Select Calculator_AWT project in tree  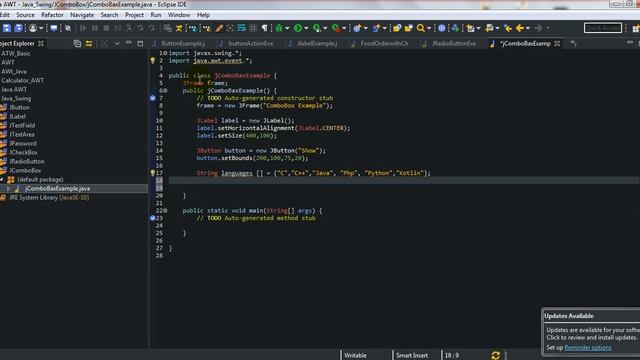pos(22,80)
